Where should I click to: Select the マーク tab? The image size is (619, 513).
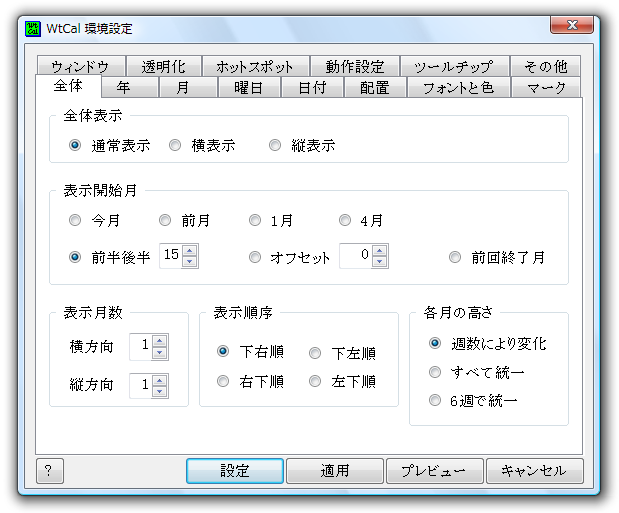coord(546,87)
